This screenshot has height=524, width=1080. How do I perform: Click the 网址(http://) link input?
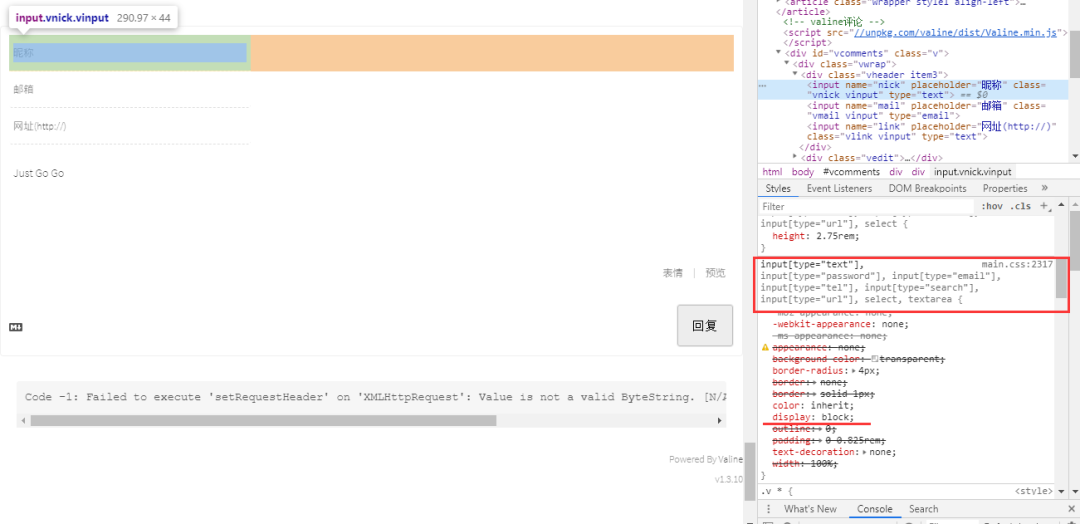click(129, 126)
